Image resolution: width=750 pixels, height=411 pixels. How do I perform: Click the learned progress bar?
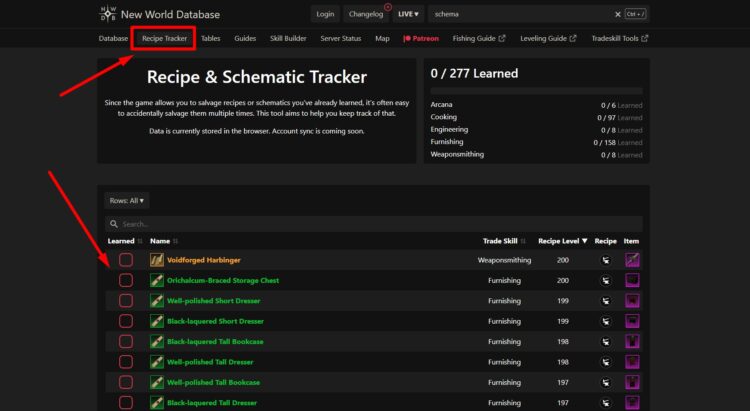click(x=536, y=90)
